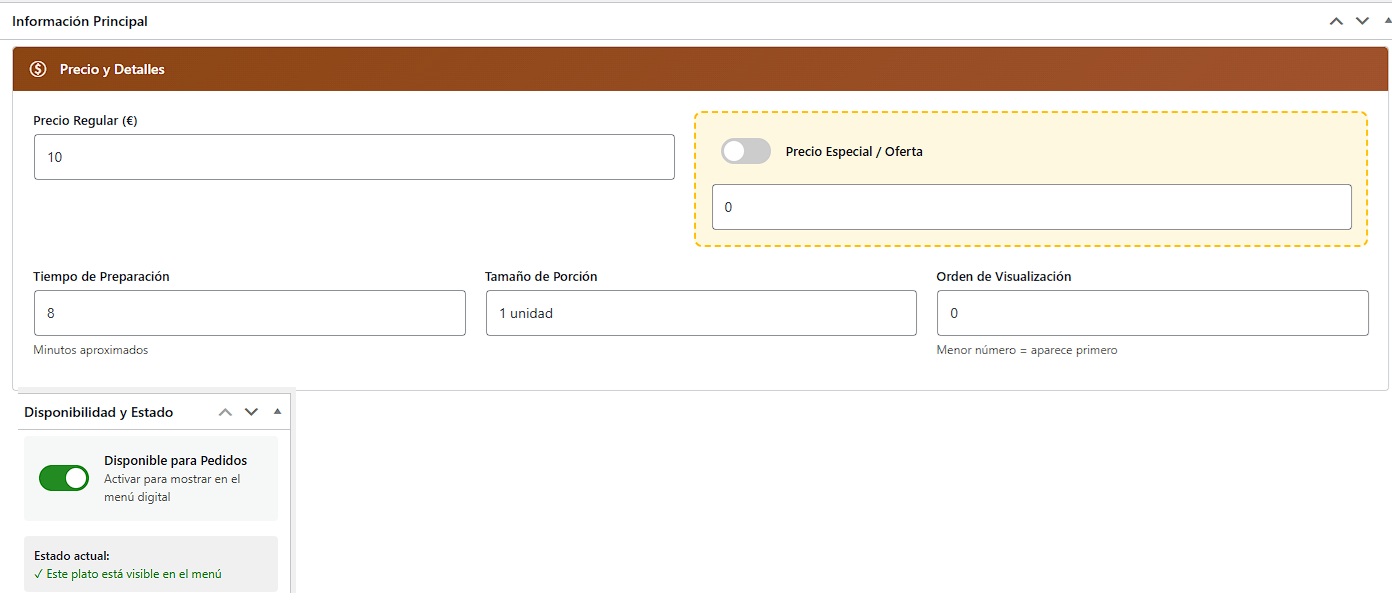Focus the Orden de Visualización field

[x=1152, y=313]
